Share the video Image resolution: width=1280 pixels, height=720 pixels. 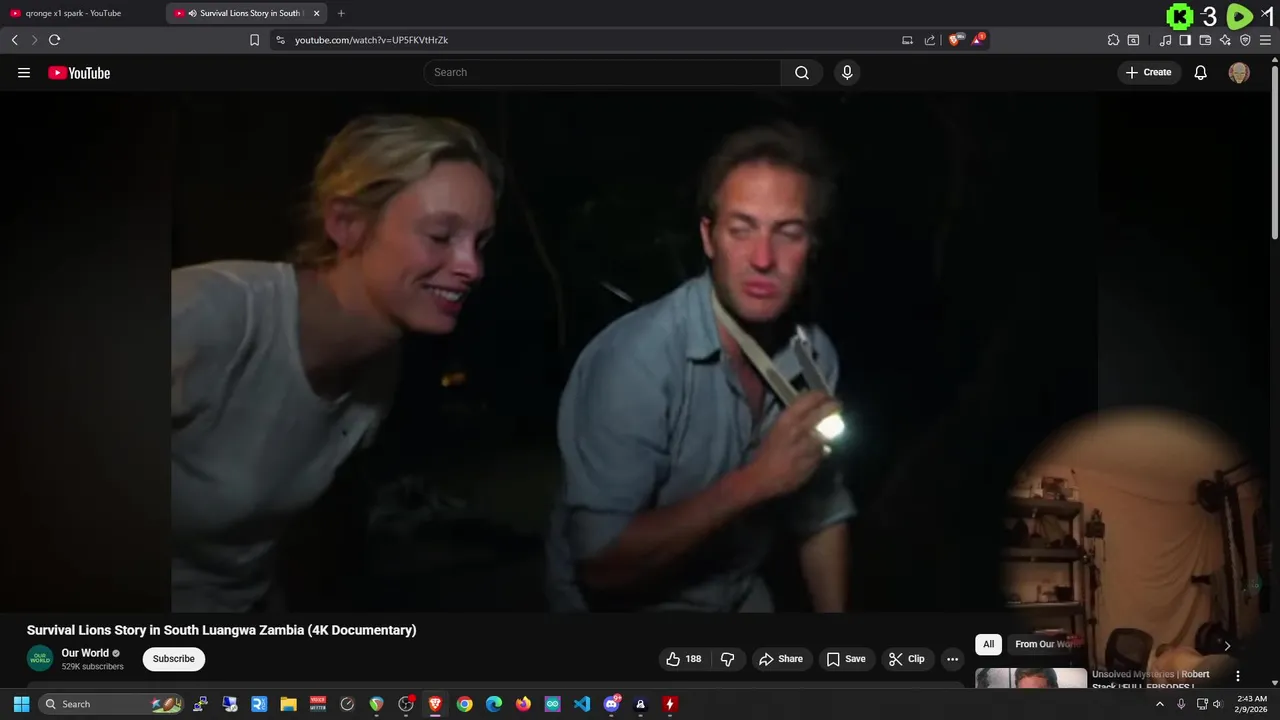click(x=780, y=659)
